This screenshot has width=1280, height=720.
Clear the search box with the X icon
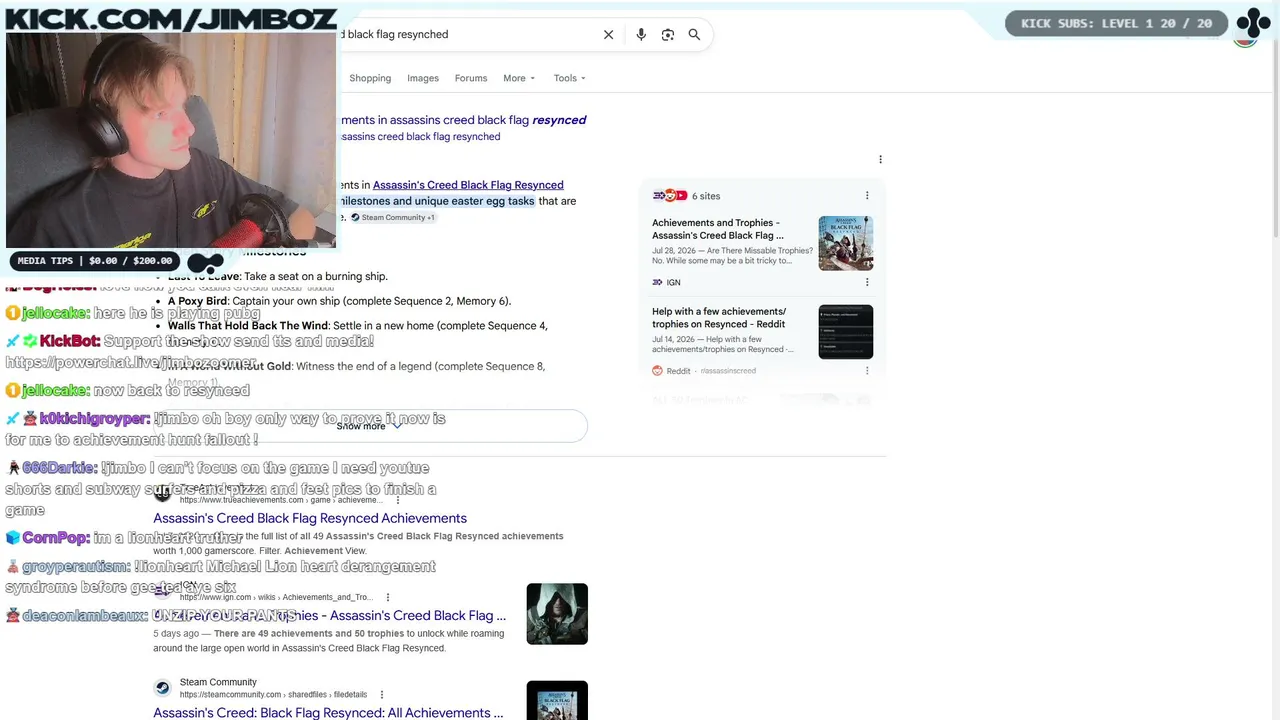(x=608, y=35)
